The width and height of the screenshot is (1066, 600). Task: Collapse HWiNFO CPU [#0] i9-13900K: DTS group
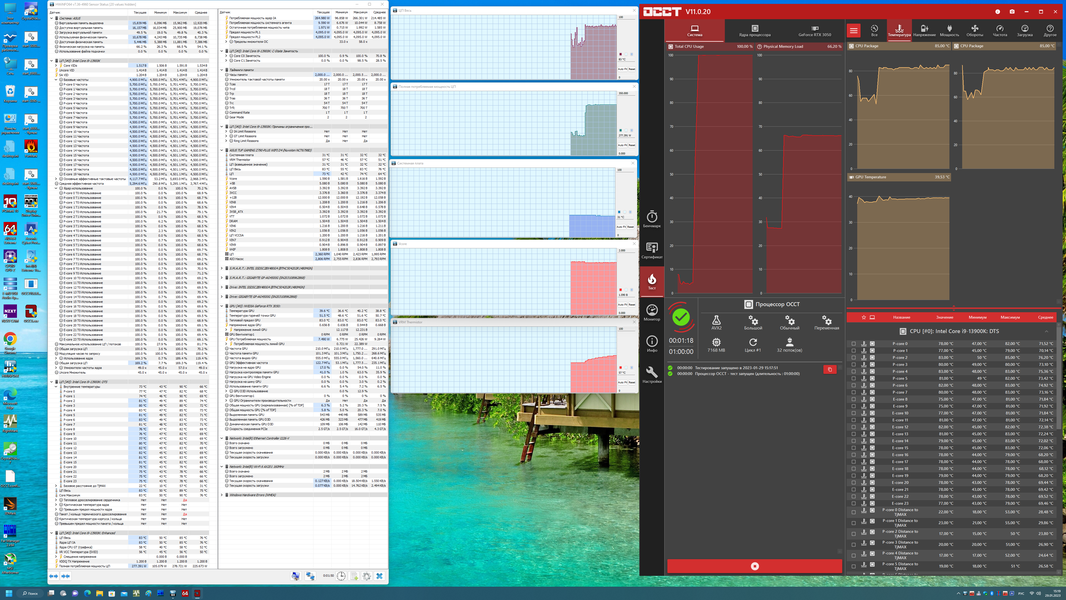click(x=52, y=382)
